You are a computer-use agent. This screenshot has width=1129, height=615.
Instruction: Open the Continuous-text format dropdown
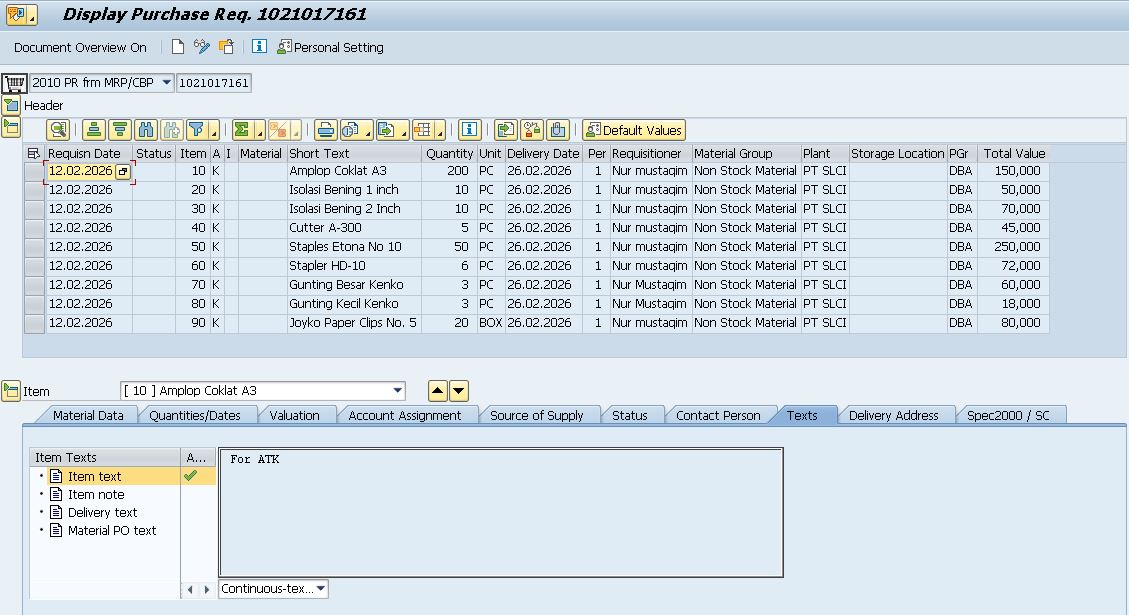320,589
